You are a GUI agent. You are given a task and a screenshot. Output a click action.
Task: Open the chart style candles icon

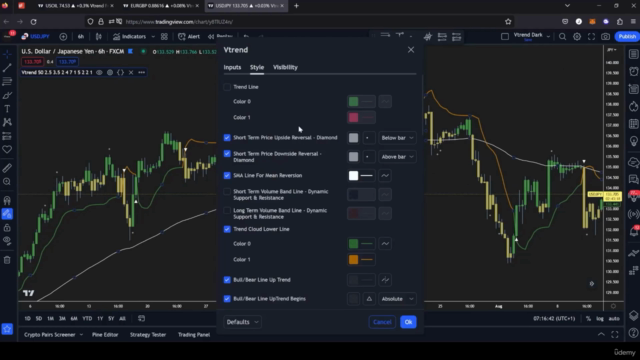click(98, 37)
